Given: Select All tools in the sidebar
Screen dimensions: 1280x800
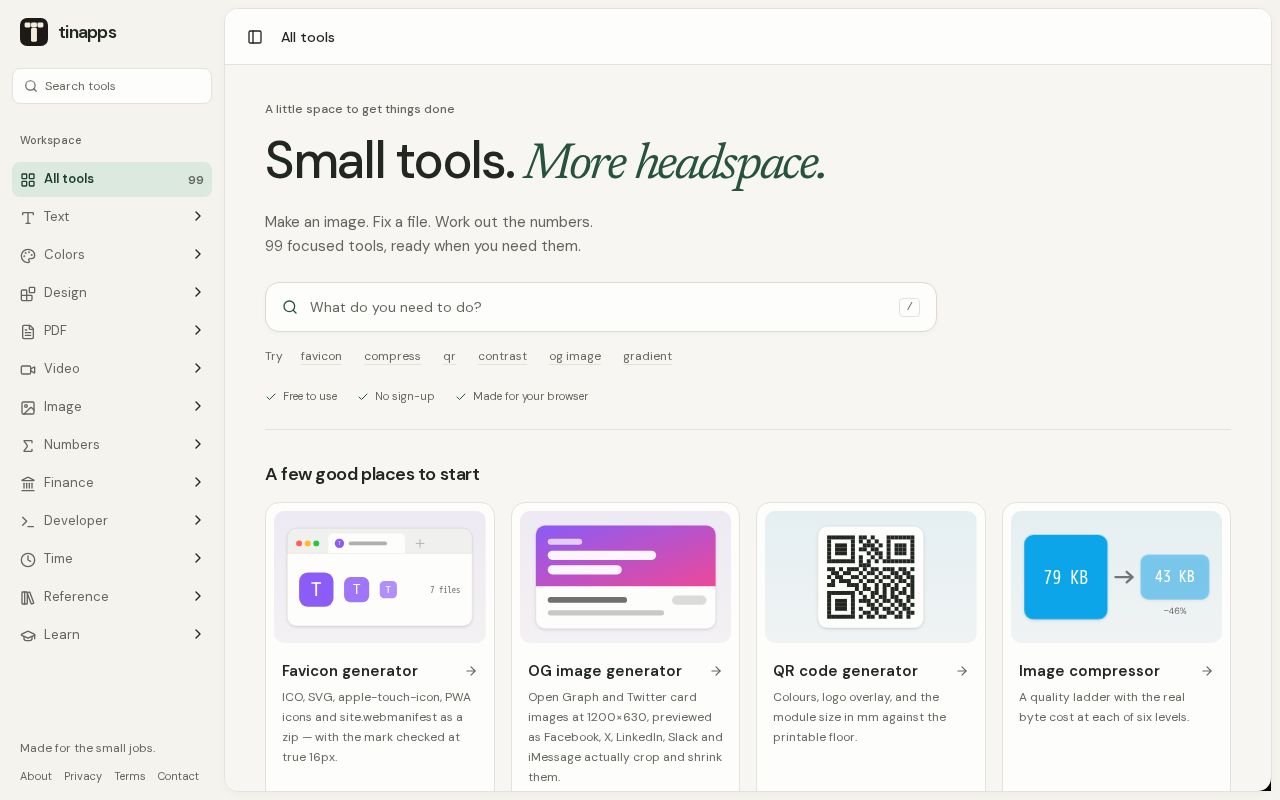Looking at the screenshot, I should (112, 179).
